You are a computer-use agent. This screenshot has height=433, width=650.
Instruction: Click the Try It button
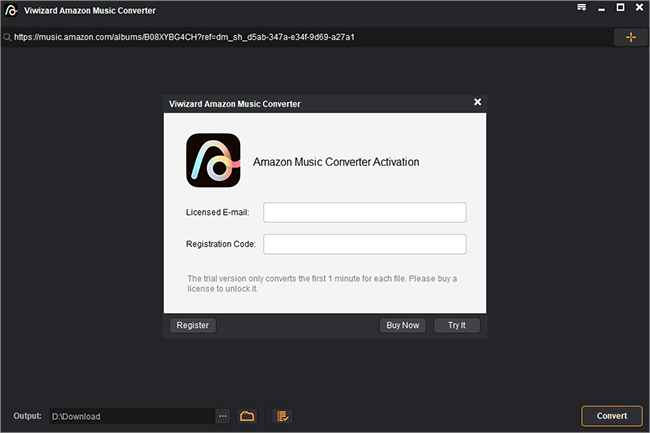tap(457, 325)
